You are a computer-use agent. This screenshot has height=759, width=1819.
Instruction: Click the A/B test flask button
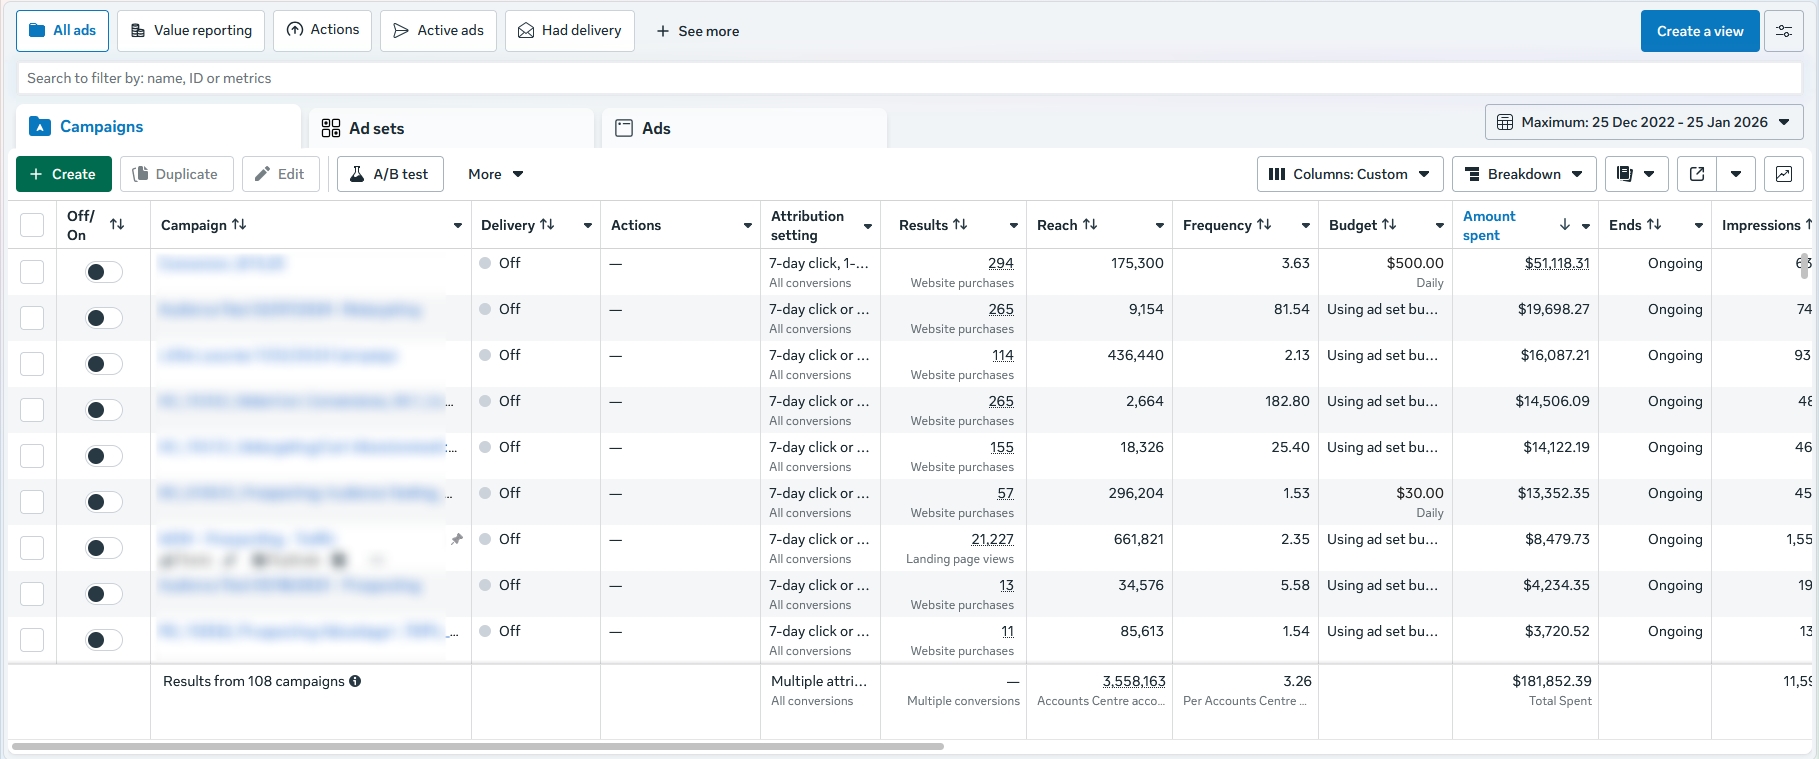(389, 174)
